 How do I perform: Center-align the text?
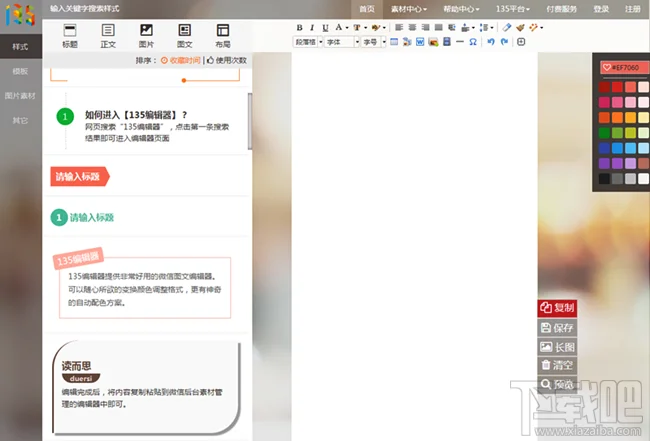(x=412, y=27)
